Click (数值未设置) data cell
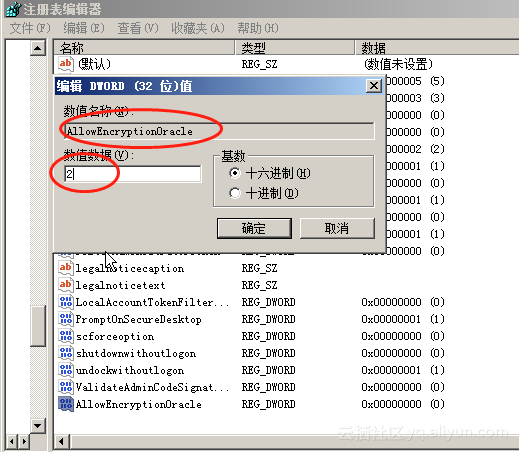Viewport: 519px width, 452px height. point(398,64)
